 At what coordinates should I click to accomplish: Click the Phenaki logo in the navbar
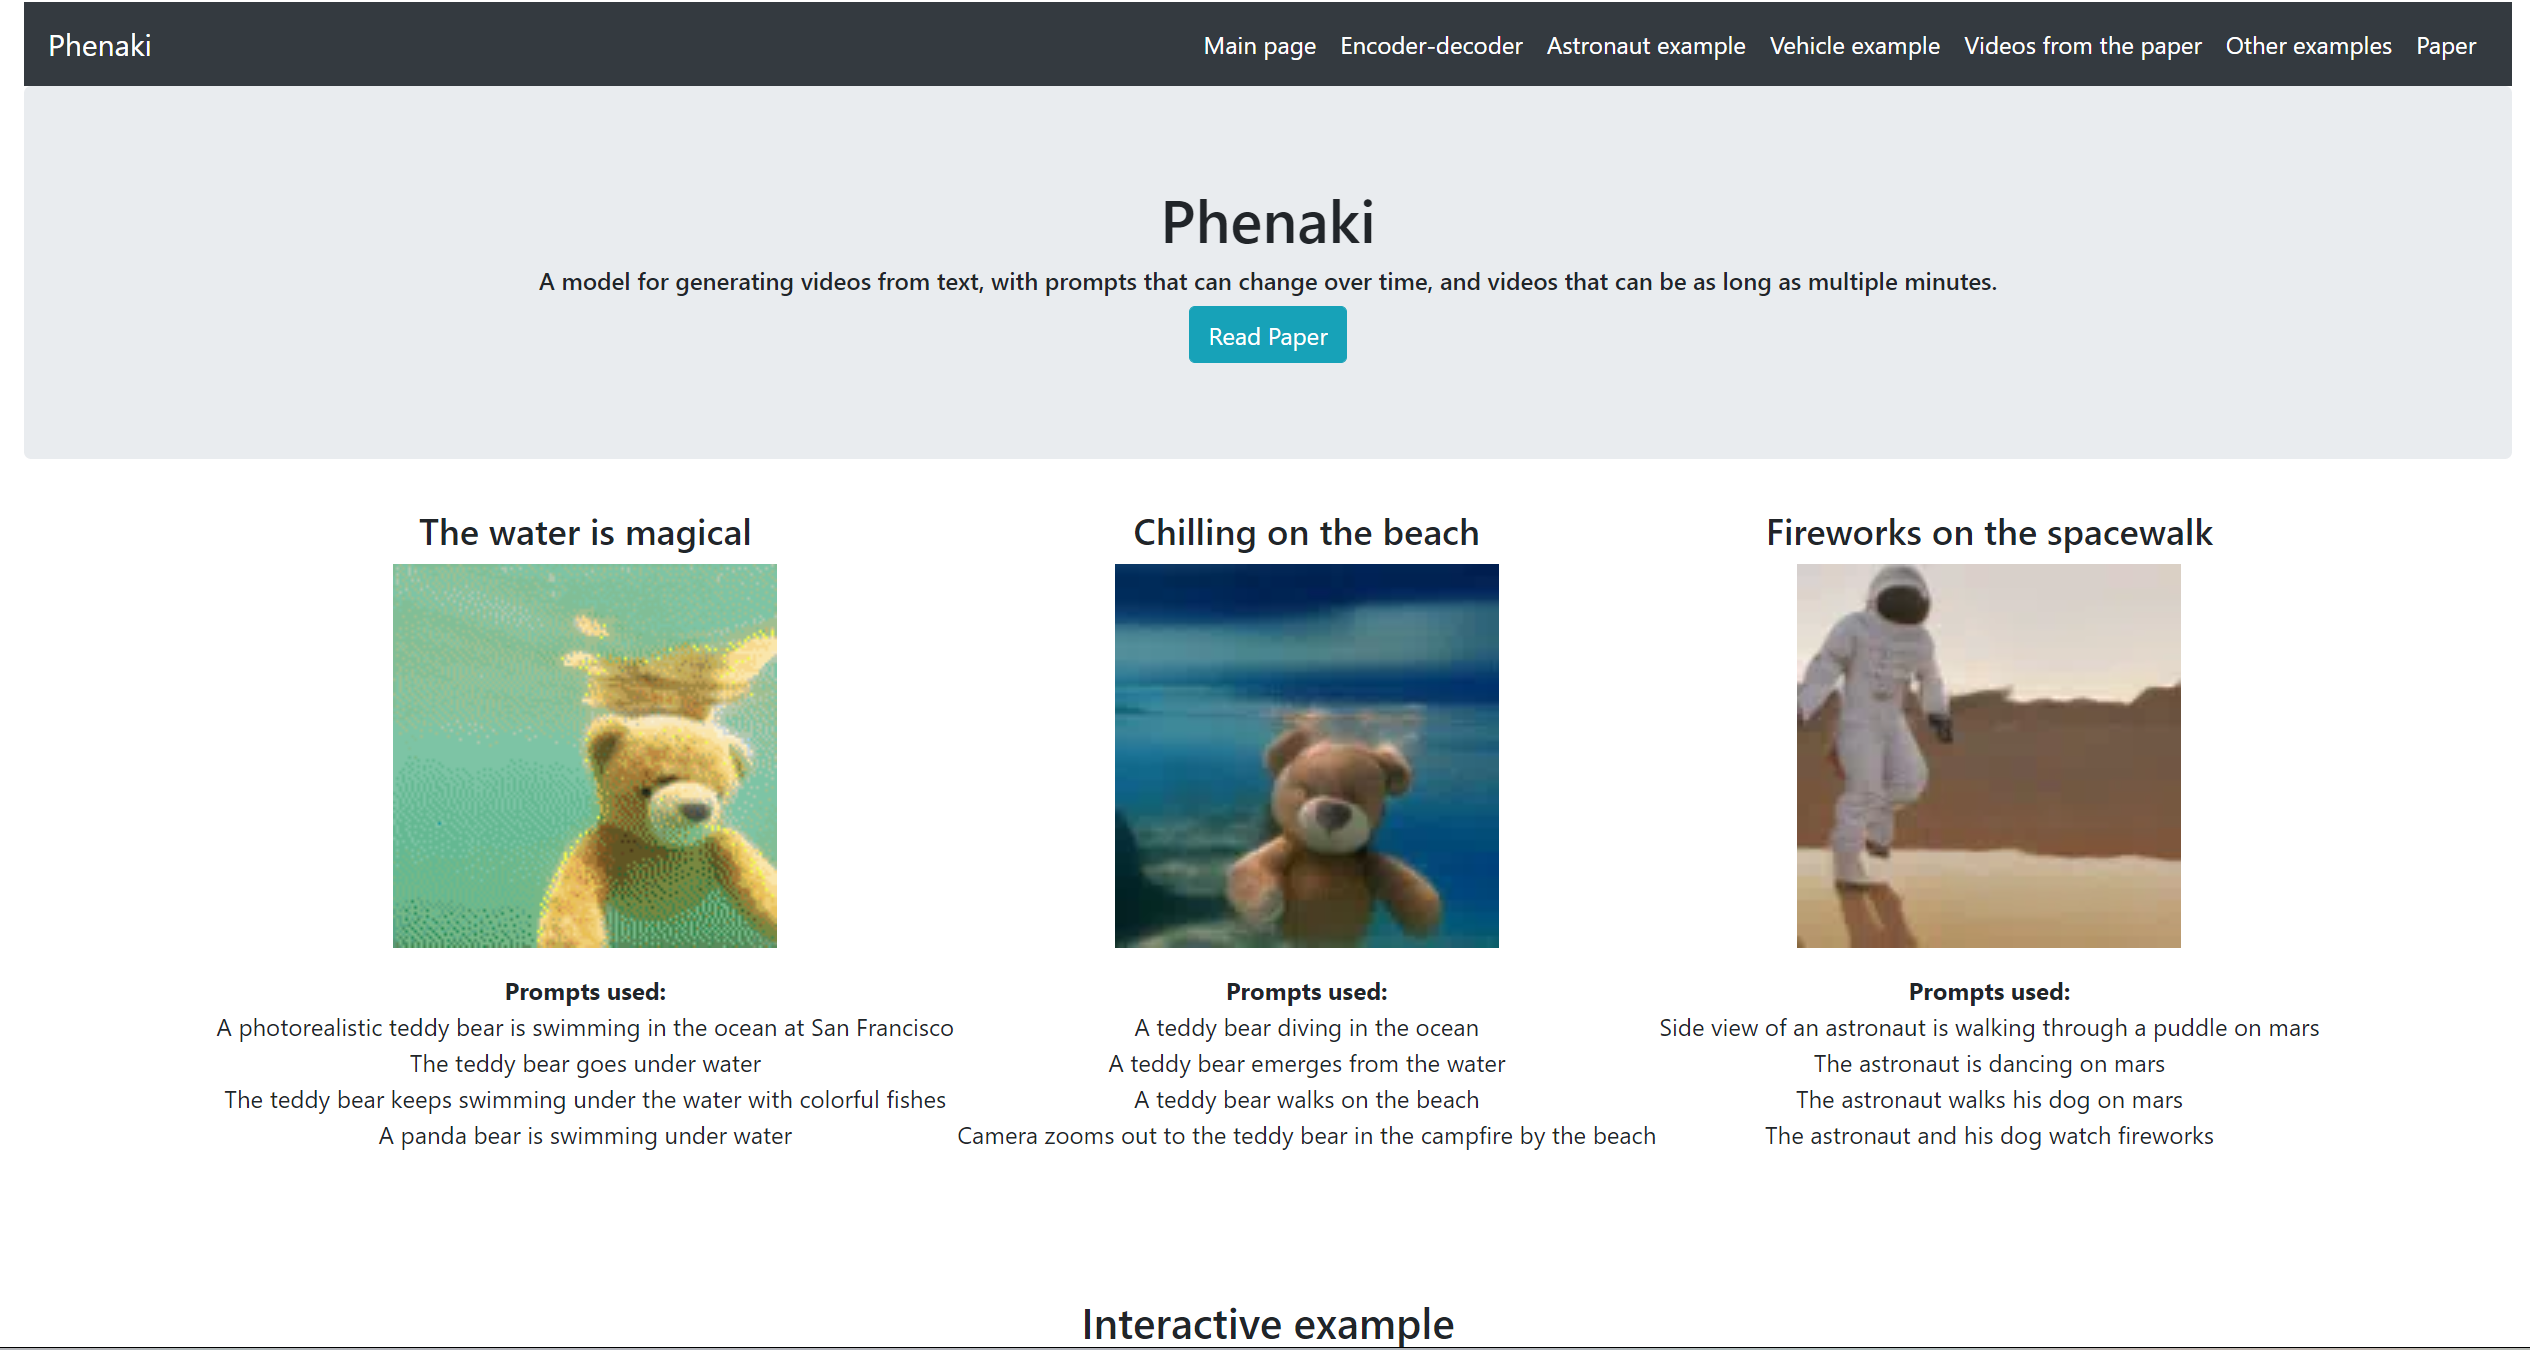(99, 45)
